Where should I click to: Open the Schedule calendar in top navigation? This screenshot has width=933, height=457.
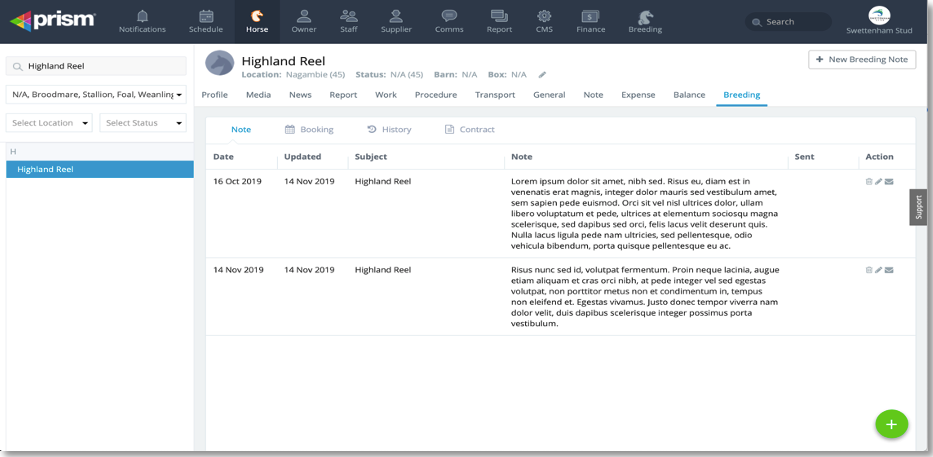(206, 21)
